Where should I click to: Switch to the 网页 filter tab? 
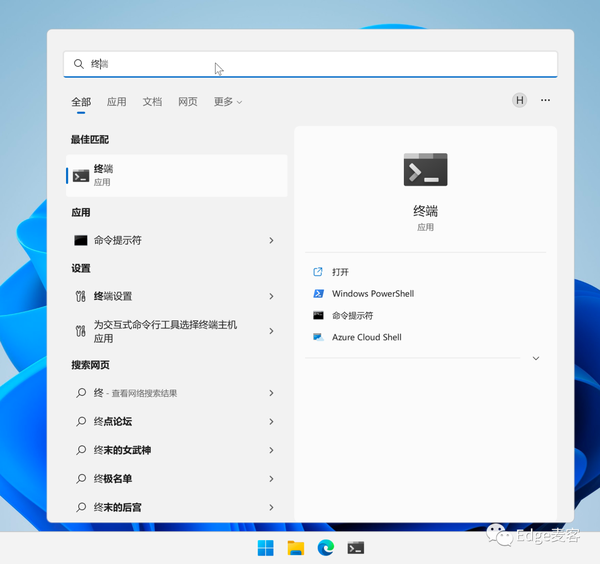pos(188,102)
